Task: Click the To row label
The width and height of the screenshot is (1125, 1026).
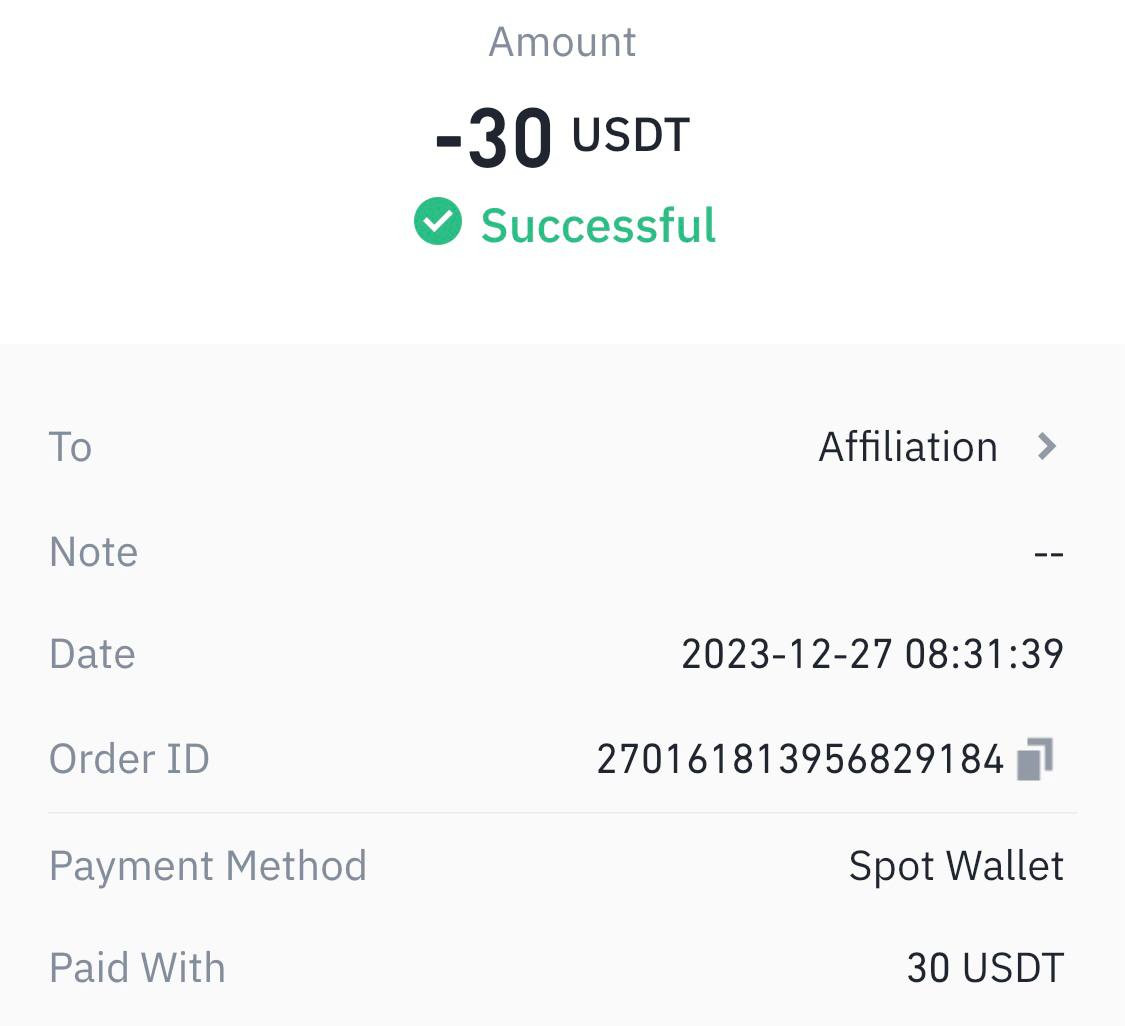Action: coord(70,447)
